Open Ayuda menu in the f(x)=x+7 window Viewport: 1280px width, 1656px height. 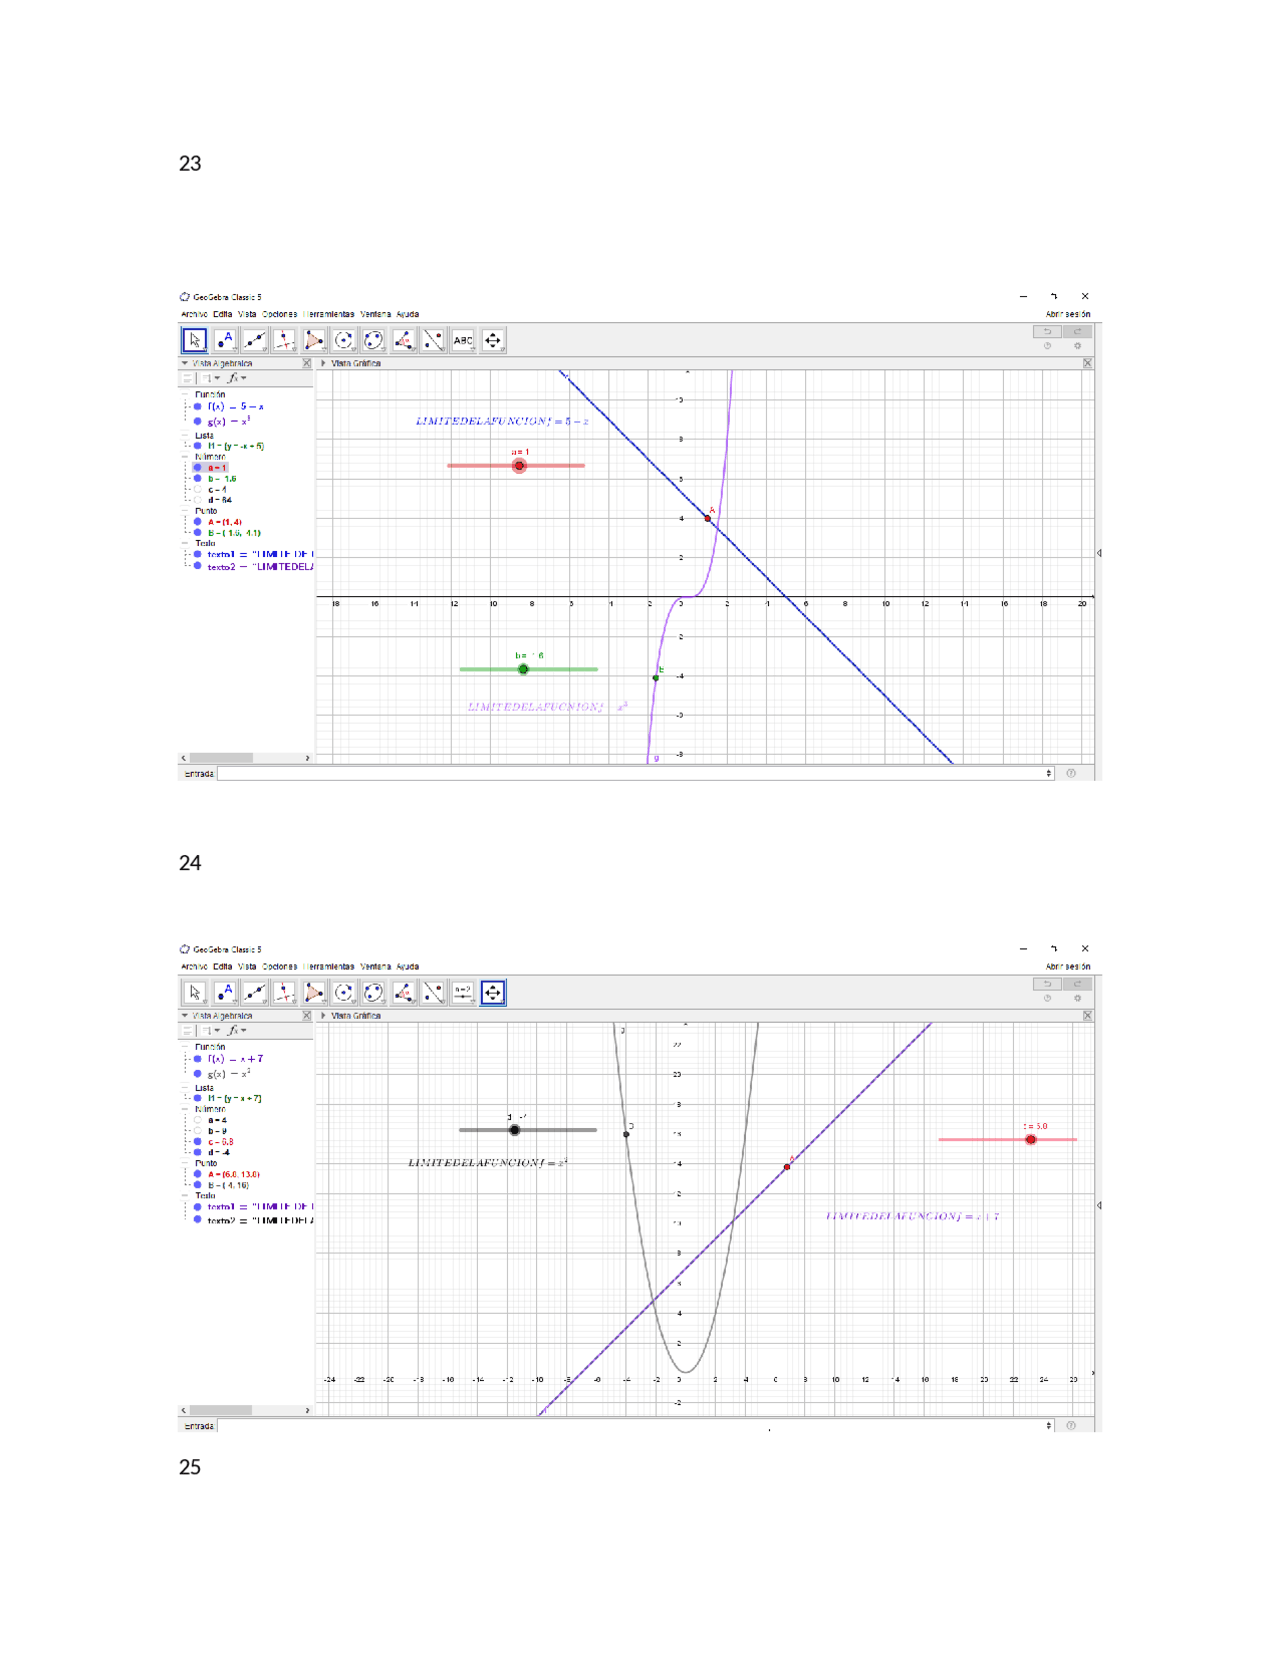[407, 966]
